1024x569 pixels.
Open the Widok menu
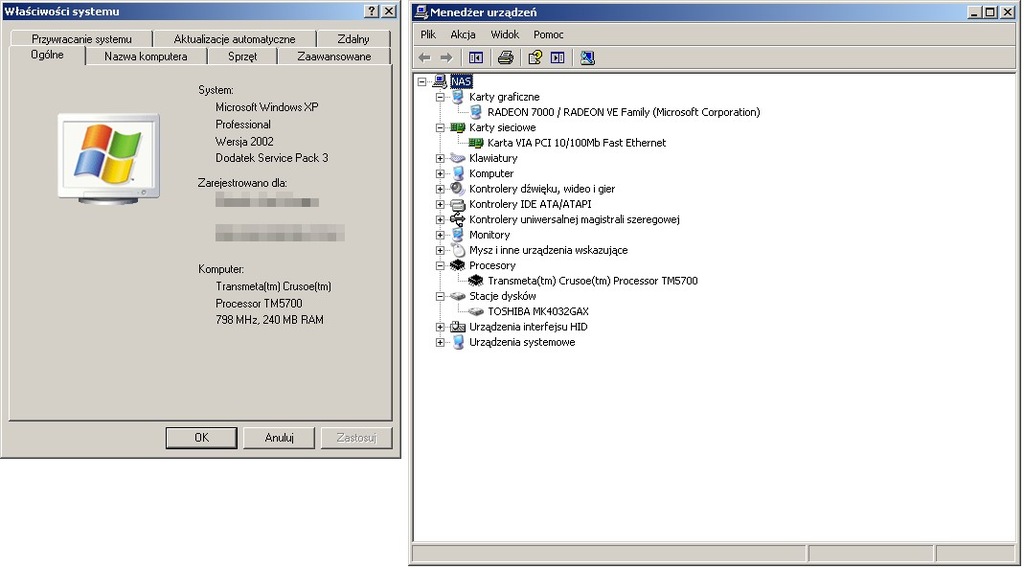pos(504,35)
